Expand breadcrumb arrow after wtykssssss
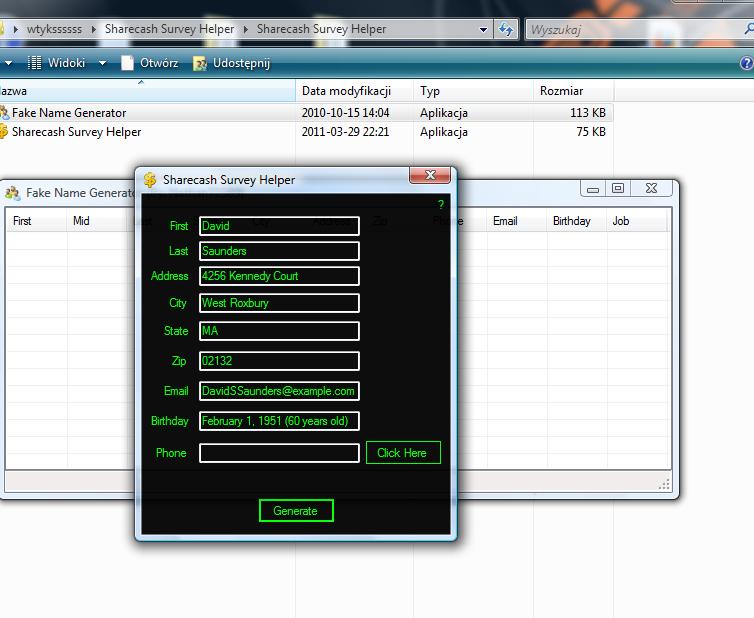Viewport: 754px width, 618px height. (94, 29)
